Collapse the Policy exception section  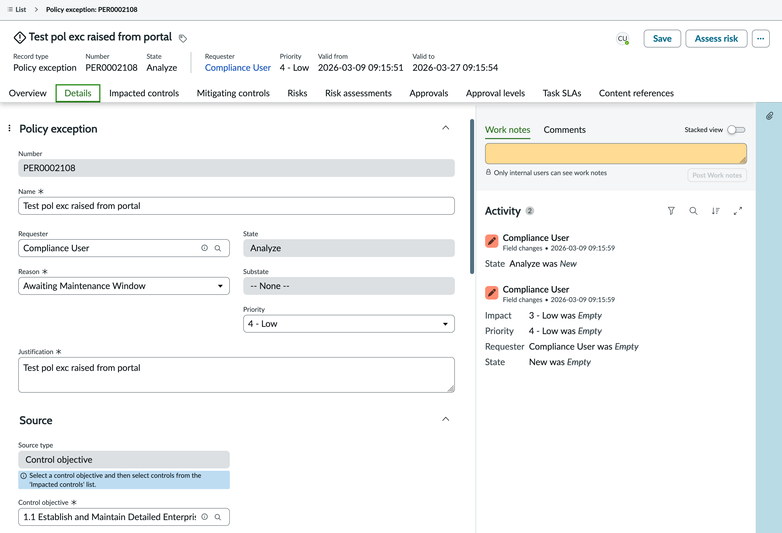[x=445, y=128]
